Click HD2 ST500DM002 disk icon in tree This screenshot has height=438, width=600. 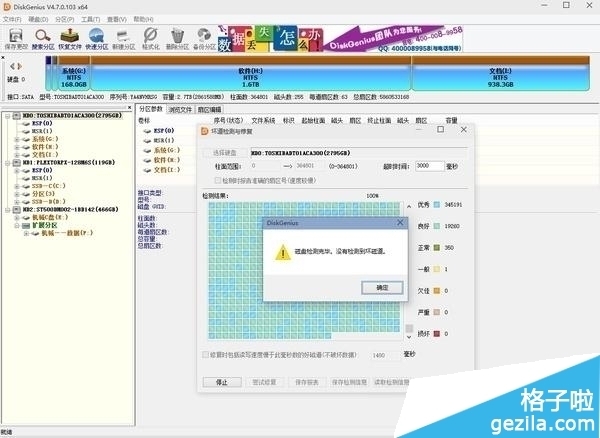(17, 210)
